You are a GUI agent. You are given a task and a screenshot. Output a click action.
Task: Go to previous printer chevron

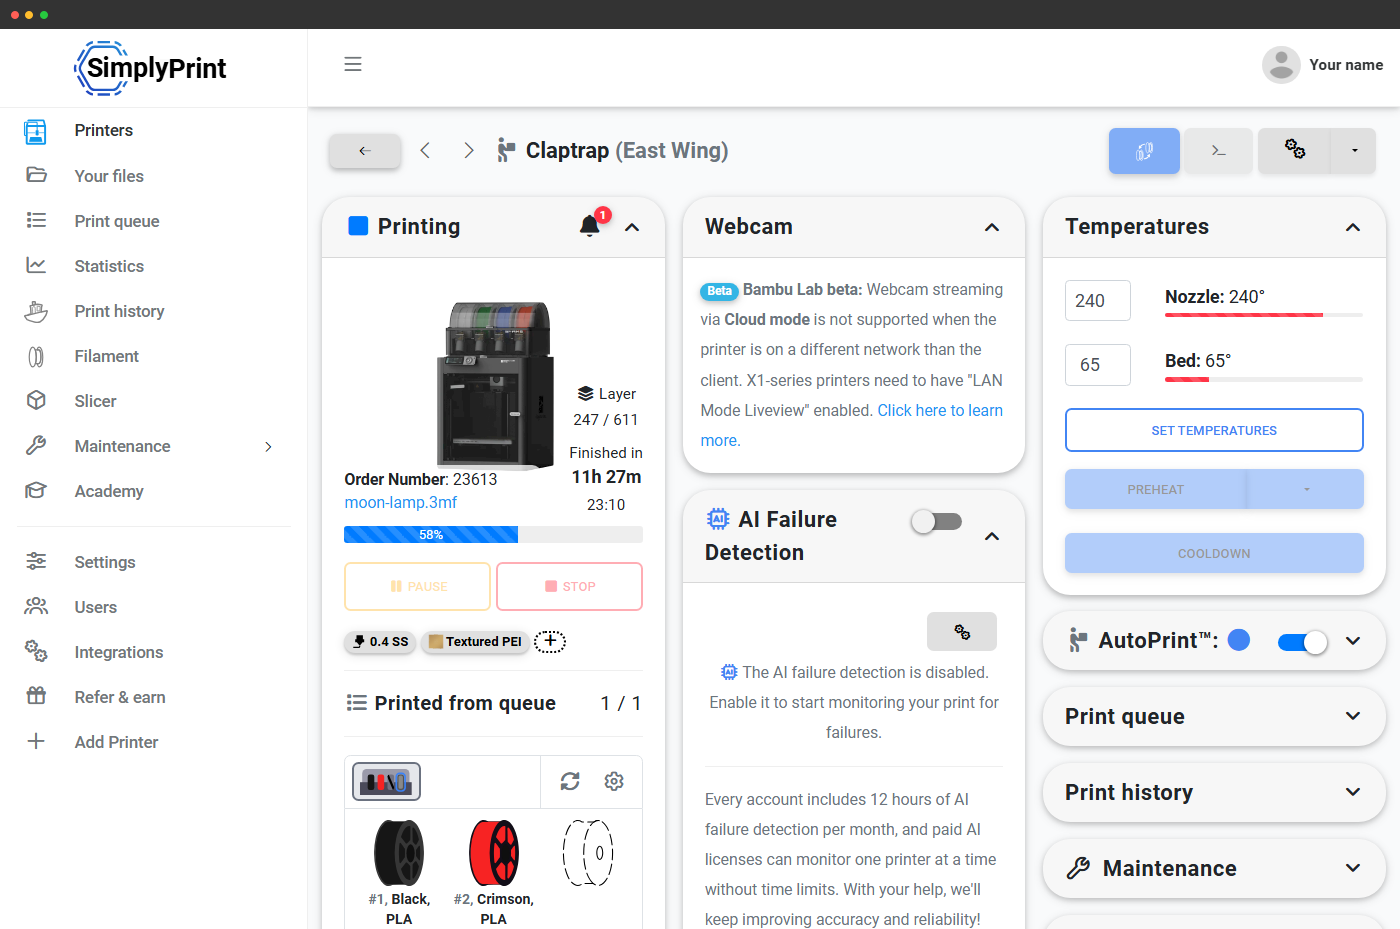pos(425,150)
